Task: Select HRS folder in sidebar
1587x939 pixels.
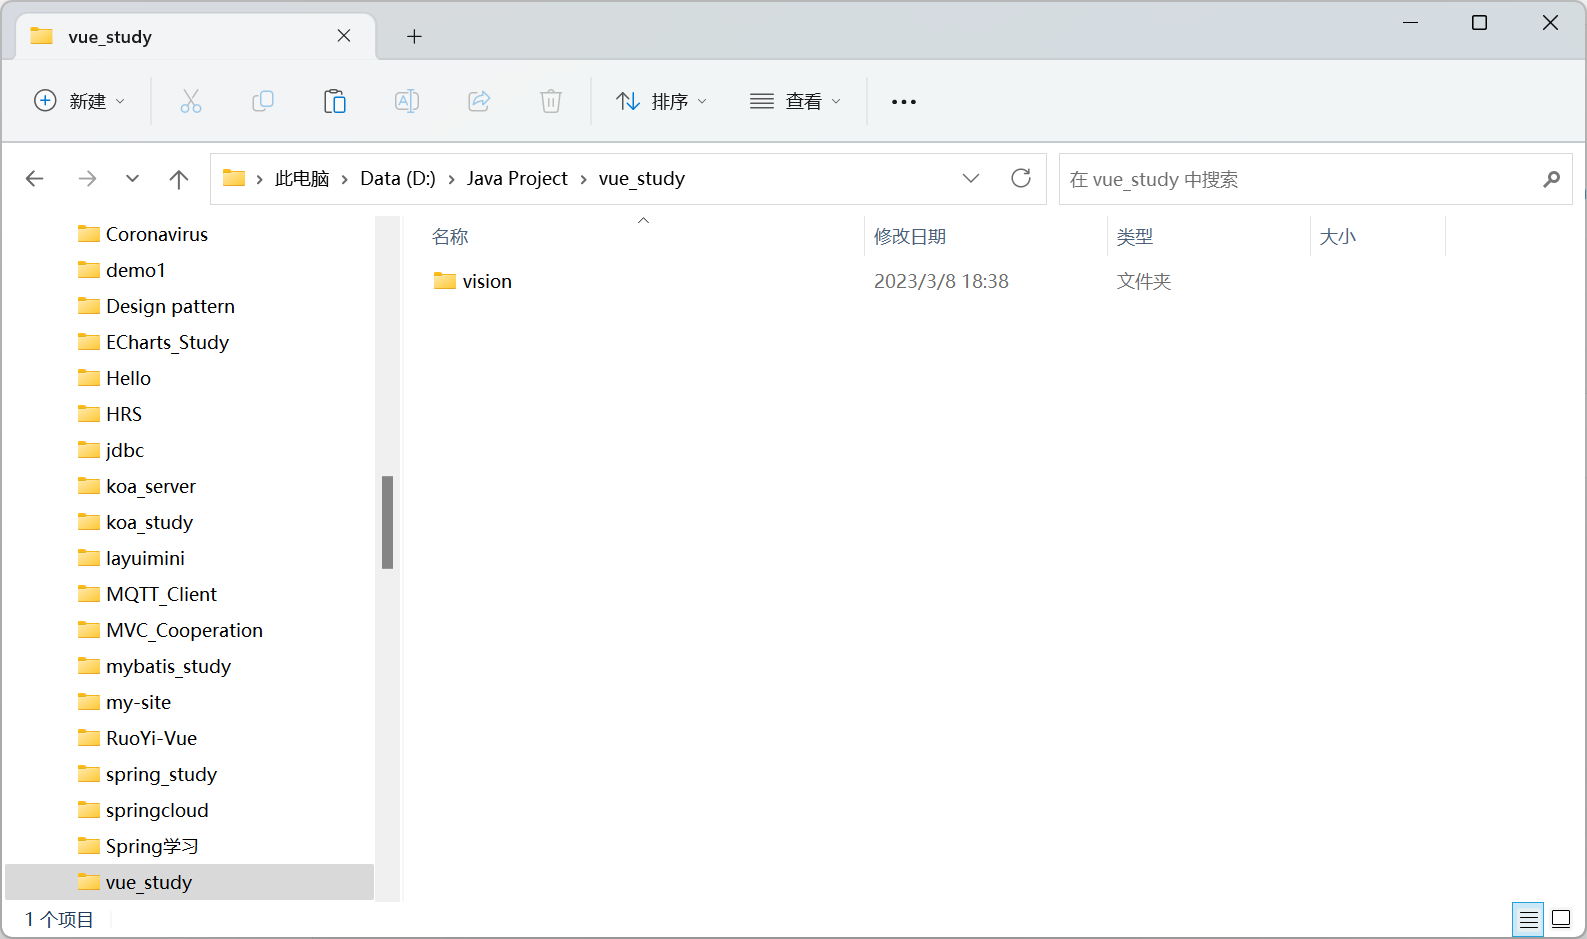Action: [124, 414]
